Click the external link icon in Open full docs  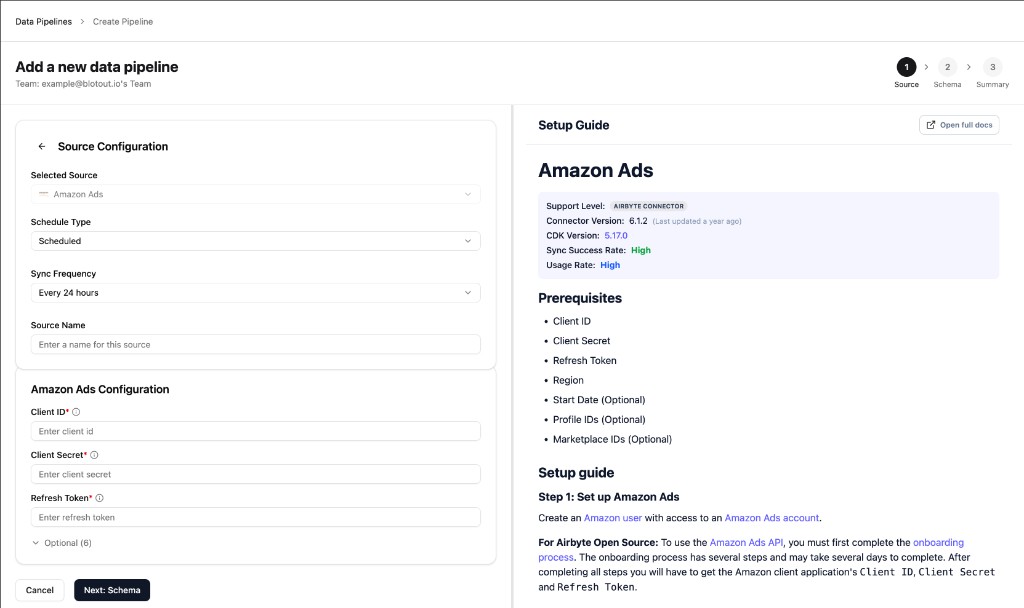931,125
